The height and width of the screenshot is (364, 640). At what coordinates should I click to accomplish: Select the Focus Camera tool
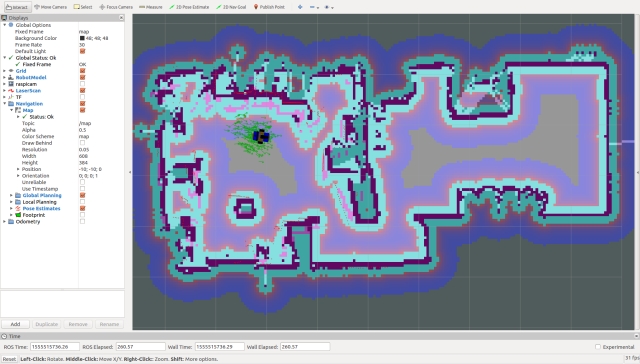[x=116, y=7]
